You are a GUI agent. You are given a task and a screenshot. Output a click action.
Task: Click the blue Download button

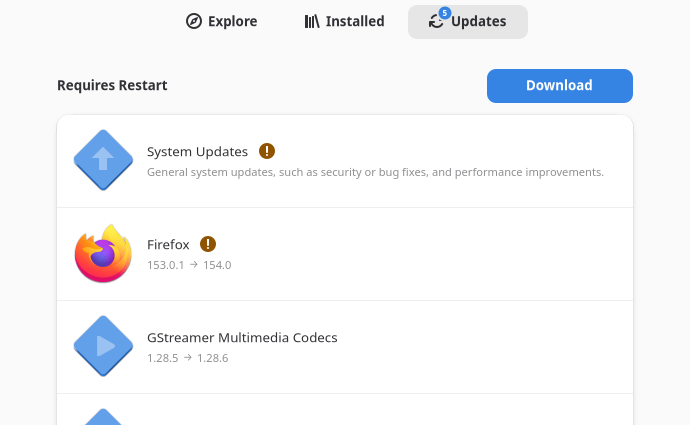pos(560,86)
